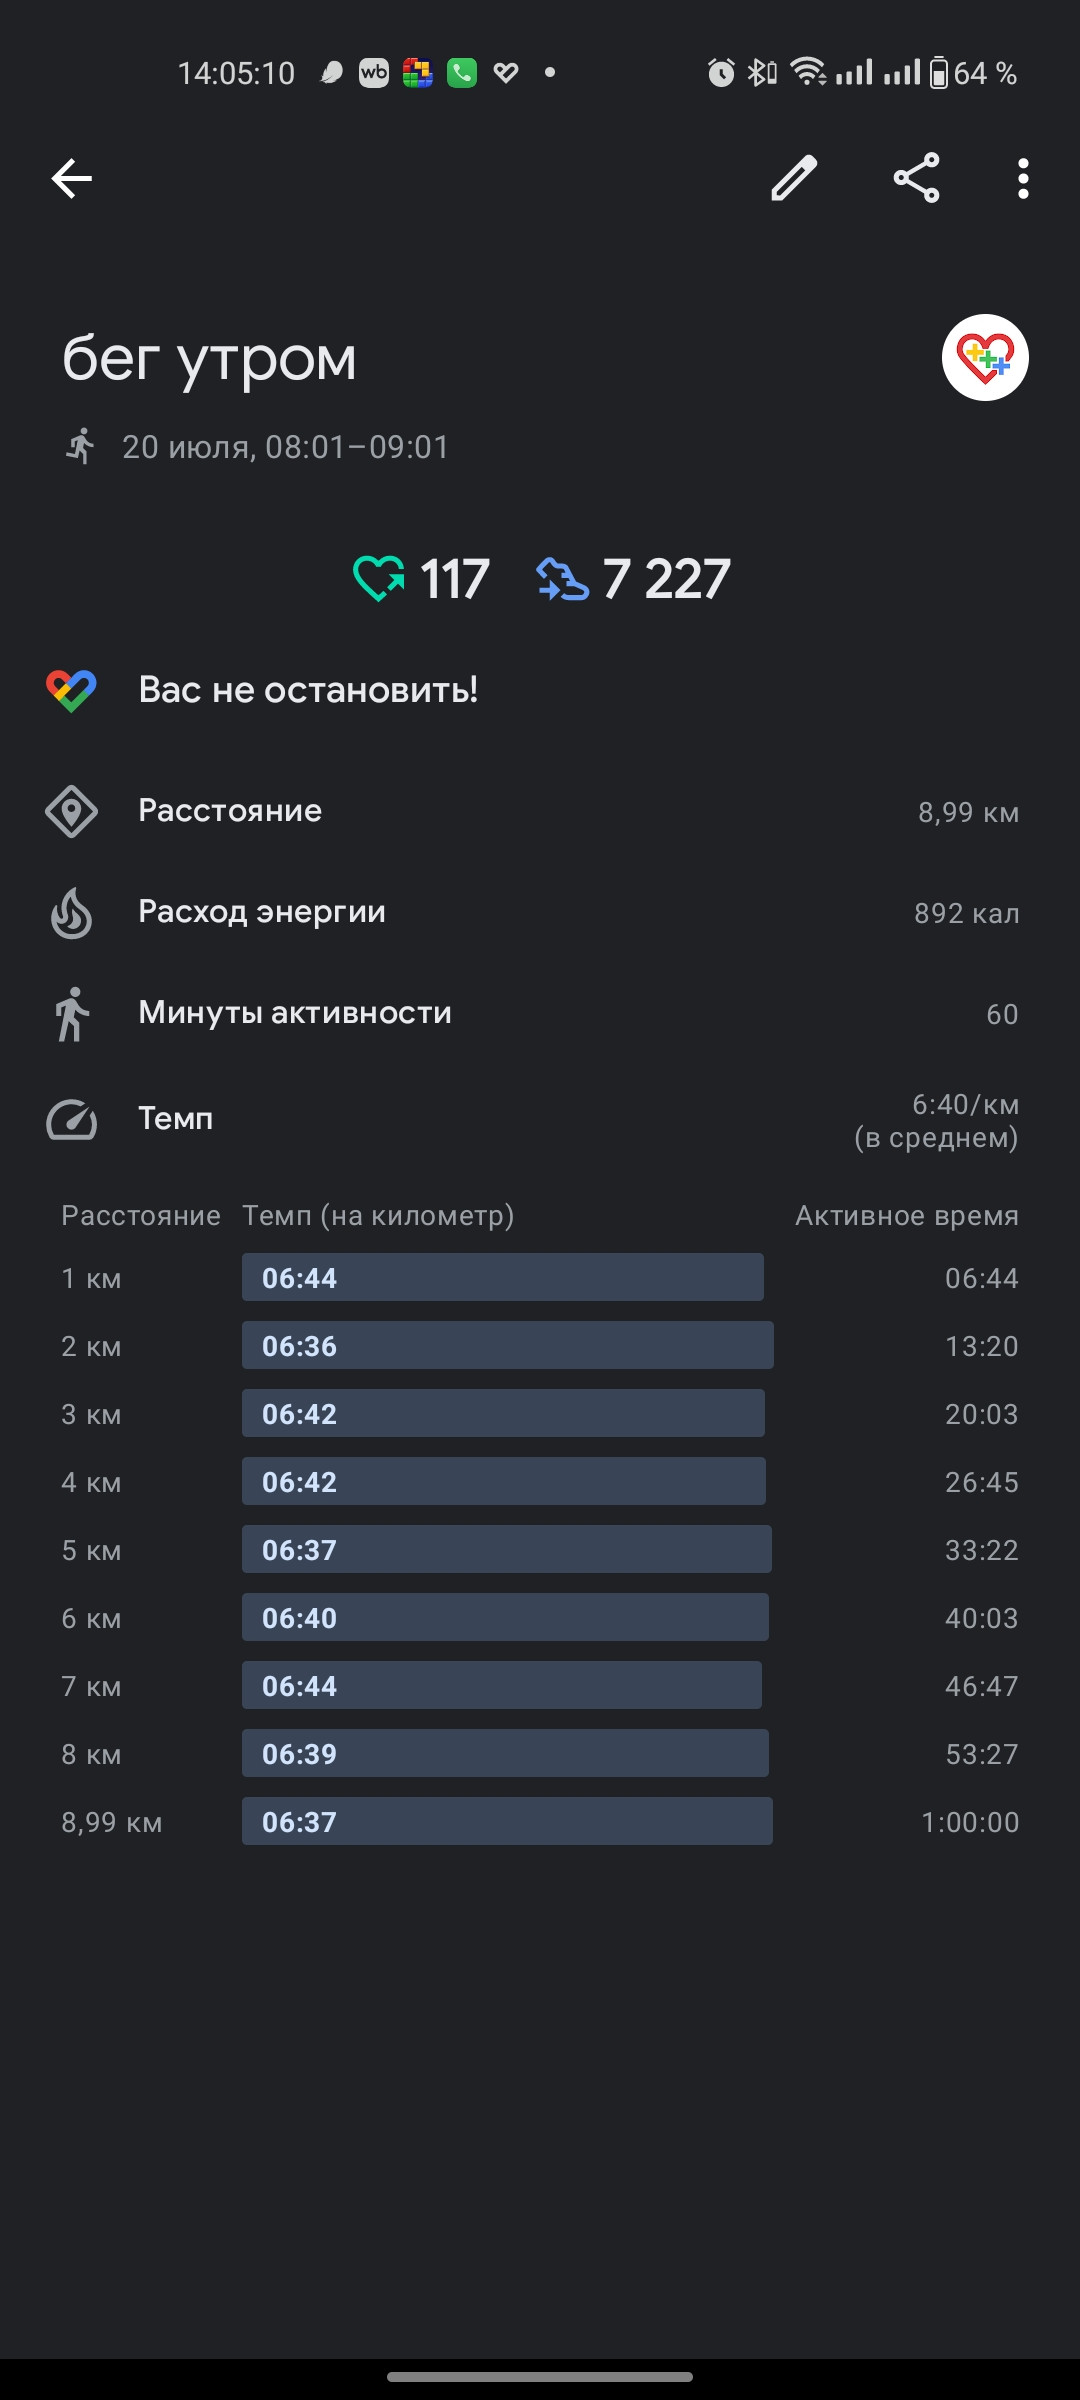1080x2400 pixels.
Task: Open Расстояние distance row
Action: click(540, 811)
